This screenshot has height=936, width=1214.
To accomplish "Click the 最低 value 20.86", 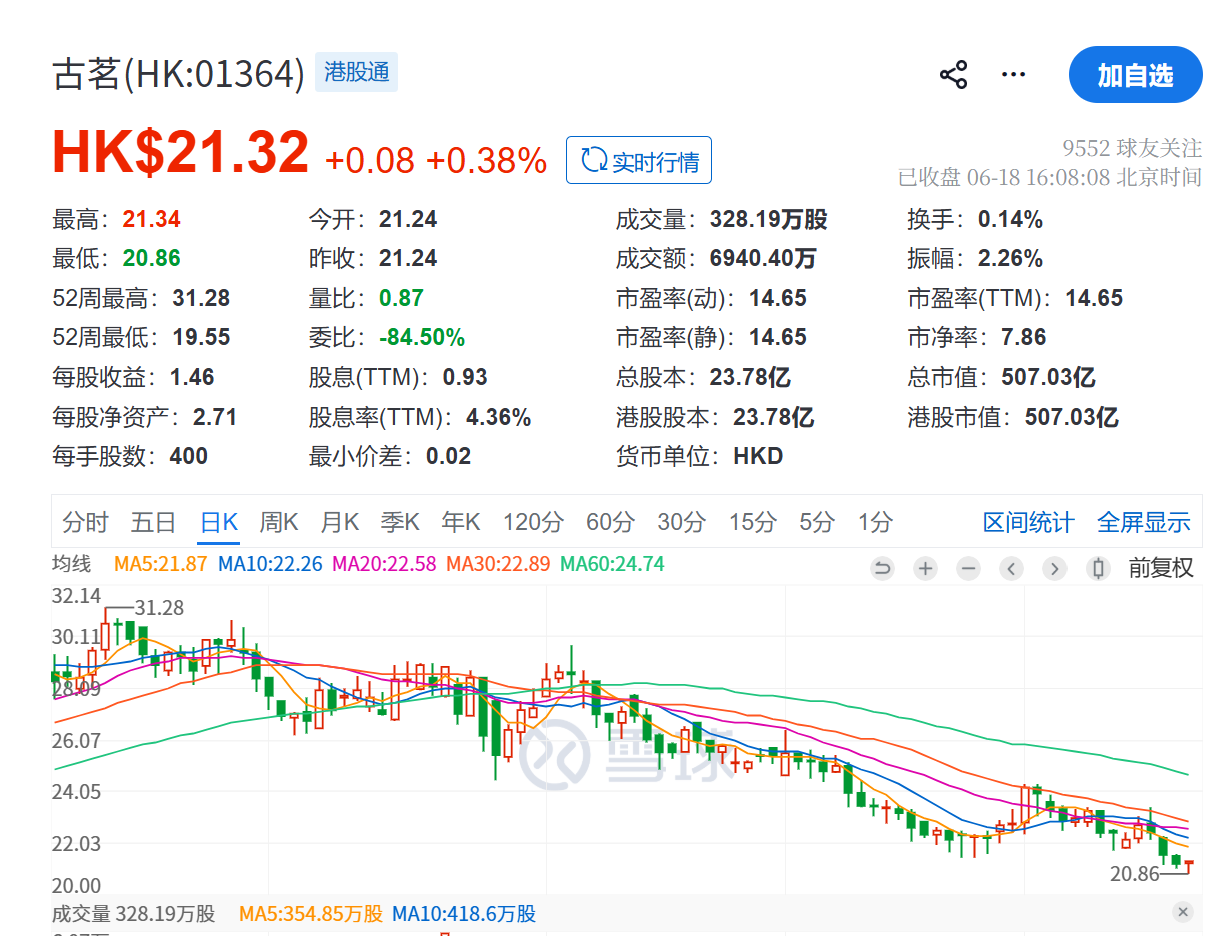I will [x=152, y=258].
